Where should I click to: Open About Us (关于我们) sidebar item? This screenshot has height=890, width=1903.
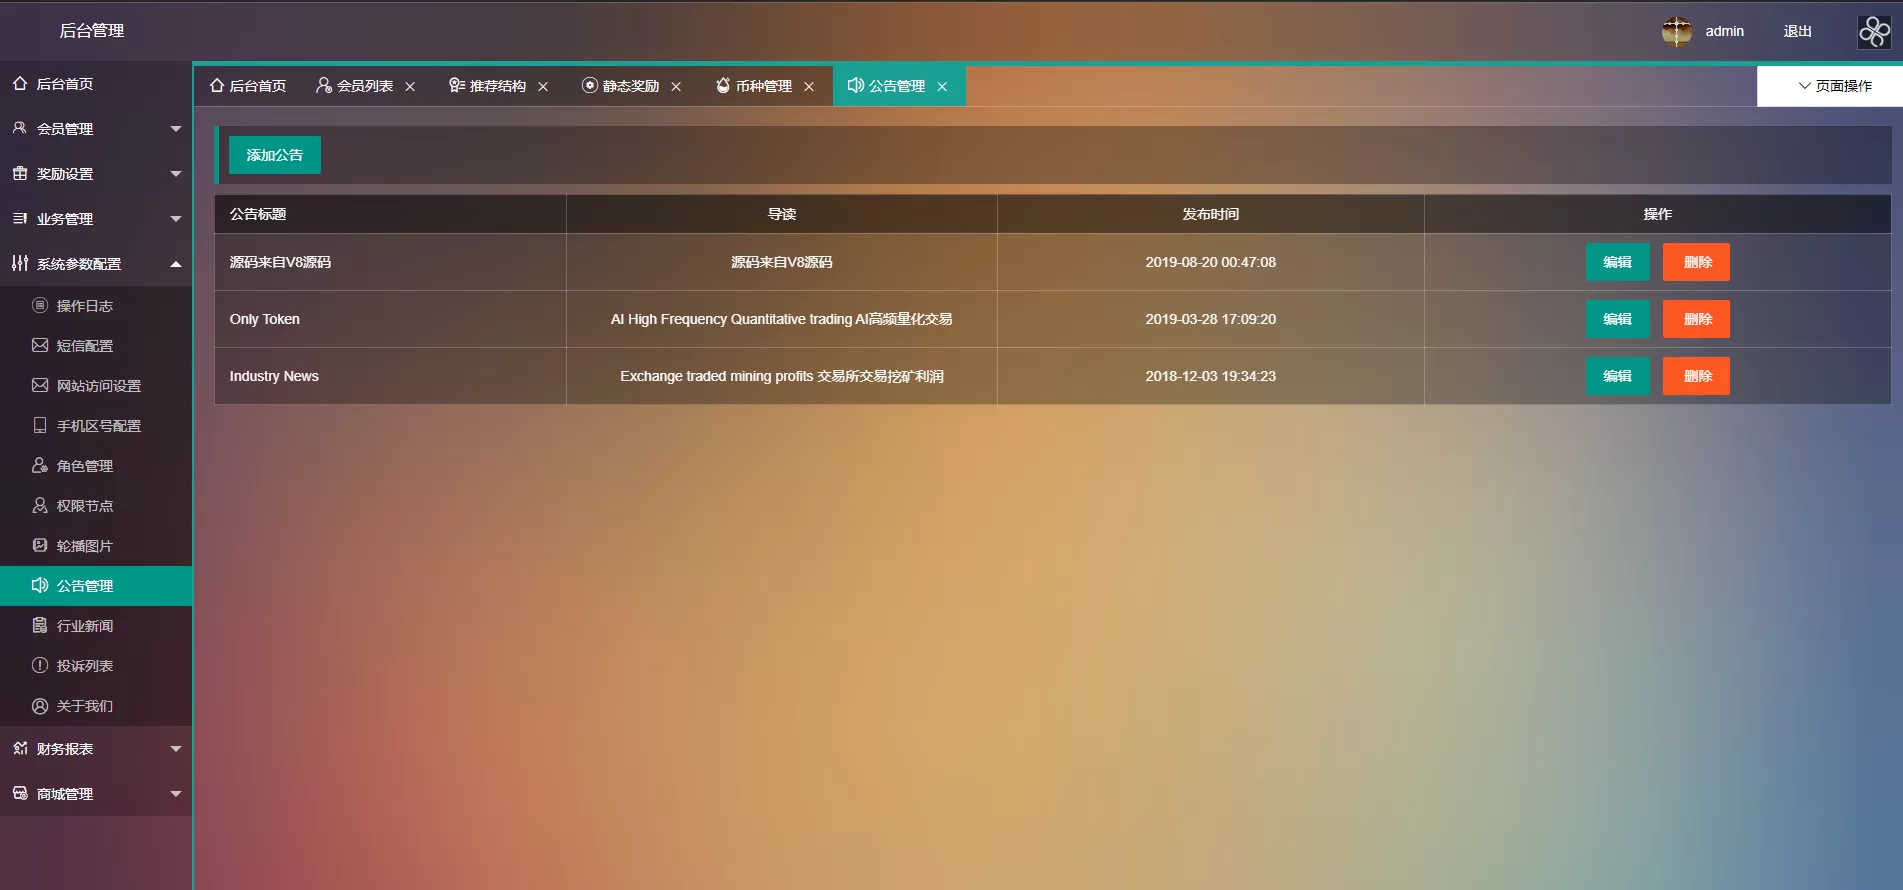pos(84,706)
